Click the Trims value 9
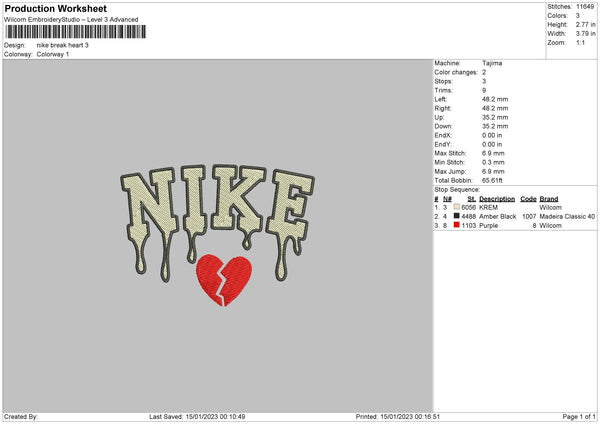 click(484, 90)
